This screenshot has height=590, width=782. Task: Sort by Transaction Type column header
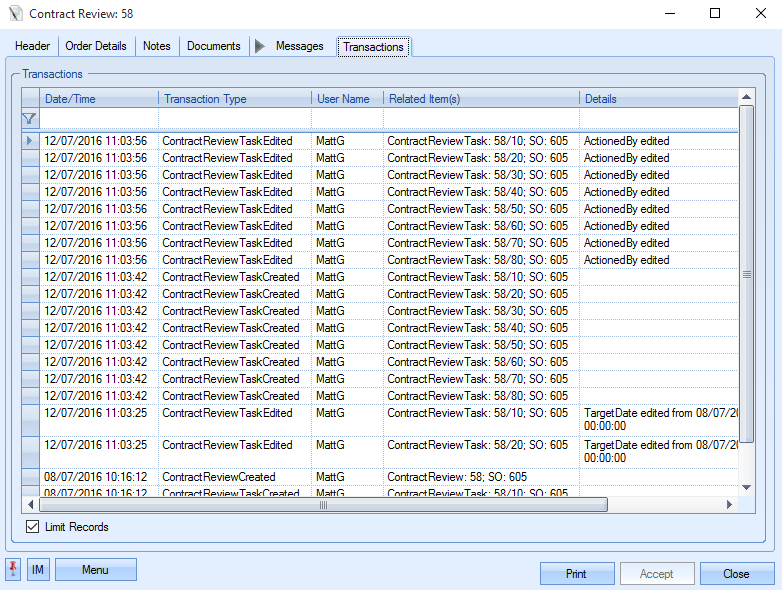234,99
